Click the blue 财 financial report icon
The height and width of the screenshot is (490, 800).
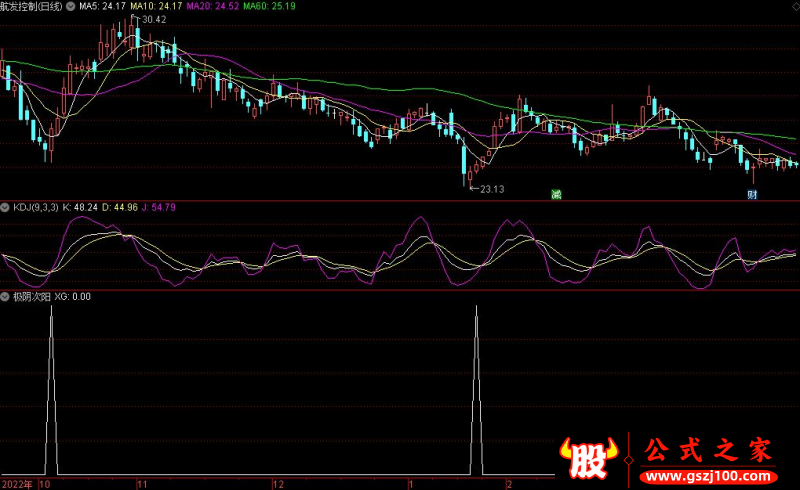(x=752, y=194)
